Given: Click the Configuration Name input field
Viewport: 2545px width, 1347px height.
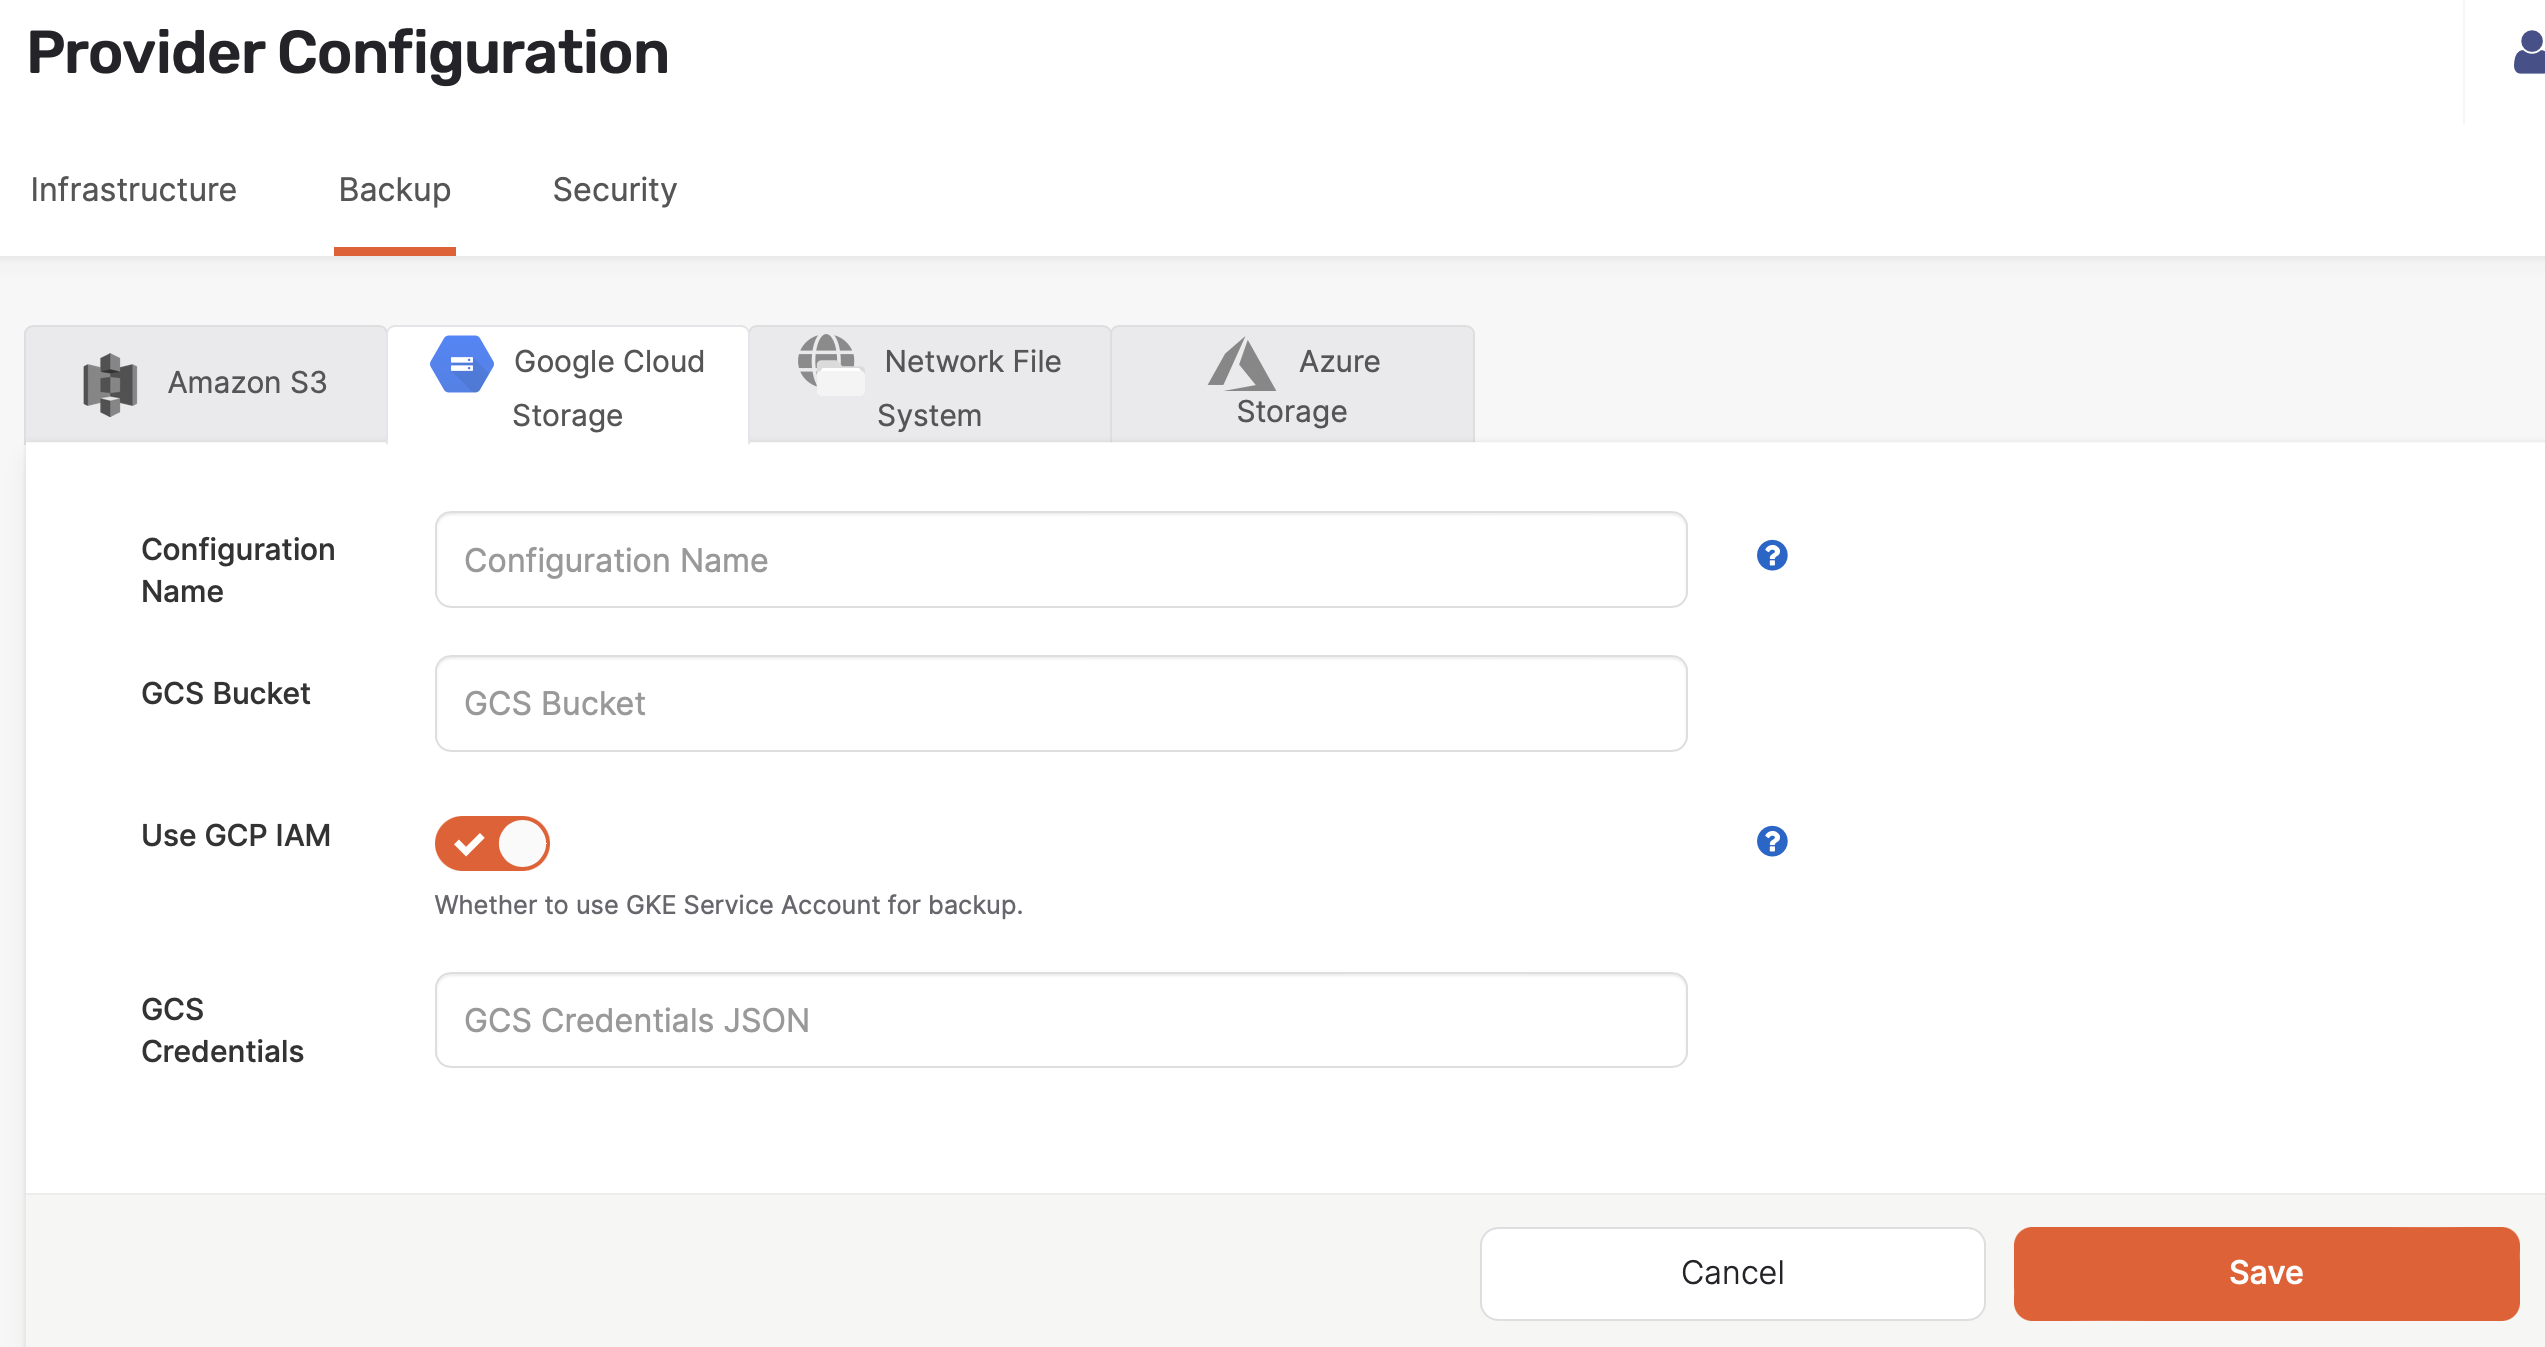Looking at the screenshot, I should tap(1060, 560).
